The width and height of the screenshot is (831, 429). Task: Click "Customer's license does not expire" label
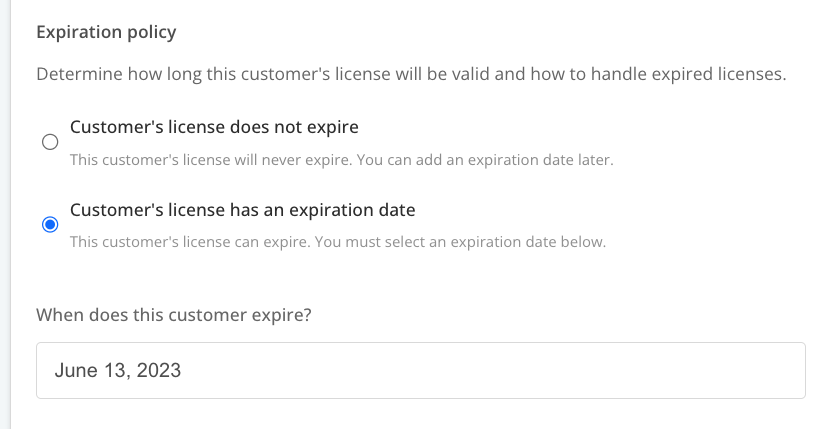pyautogui.click(x=214, y=127)
